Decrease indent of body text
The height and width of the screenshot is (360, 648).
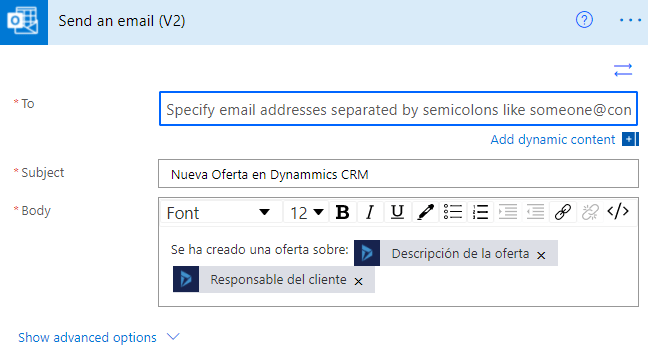pos(535,212)
